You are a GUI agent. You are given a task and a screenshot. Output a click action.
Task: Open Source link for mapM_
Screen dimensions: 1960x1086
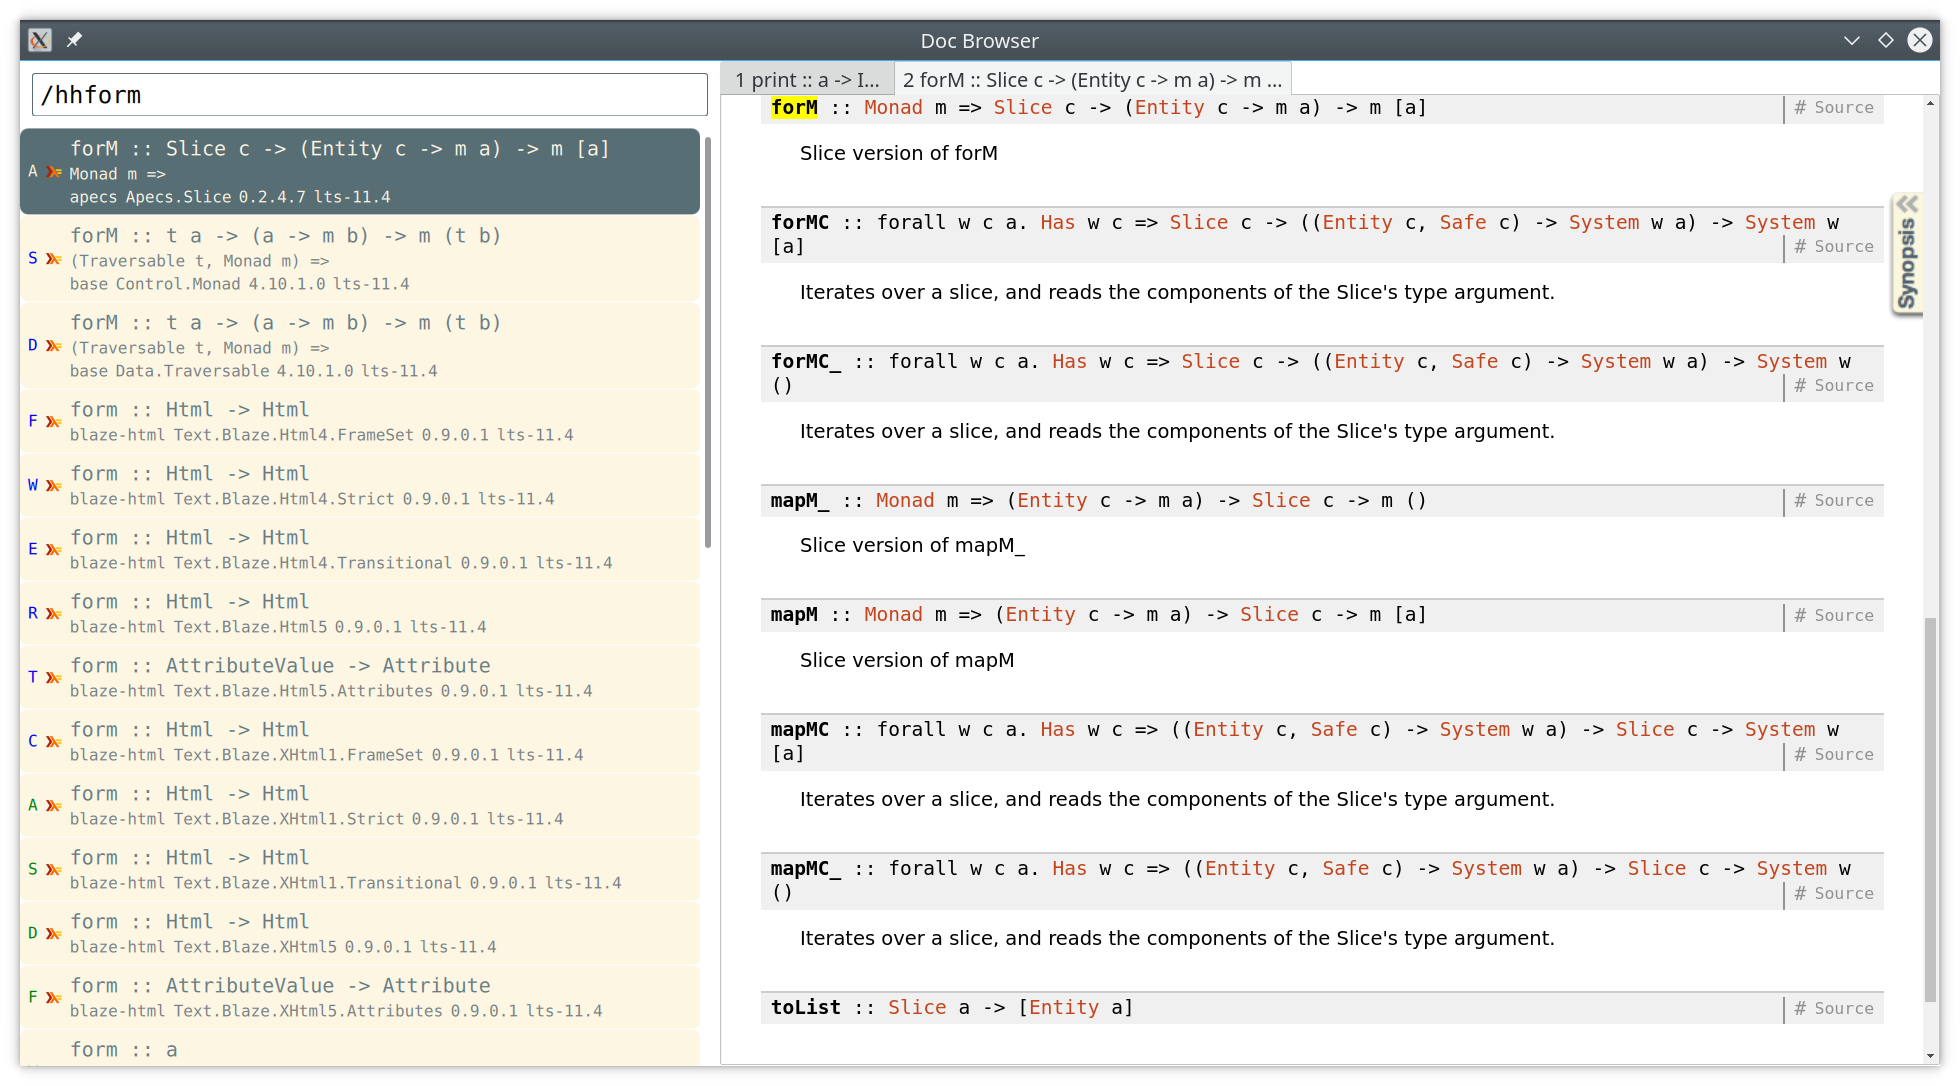click(1834, 501)
